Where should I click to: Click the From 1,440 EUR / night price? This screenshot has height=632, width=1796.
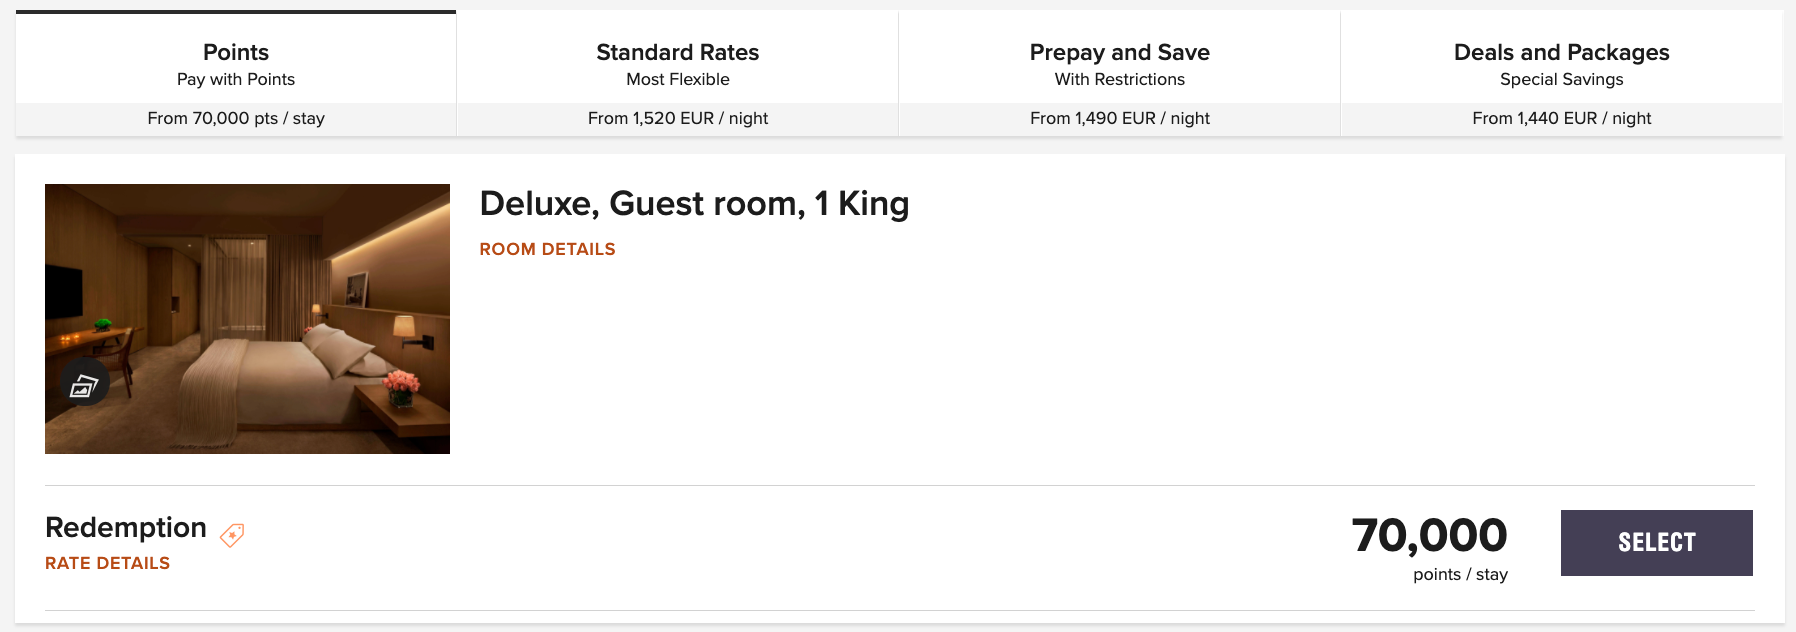click(1561, 118)
